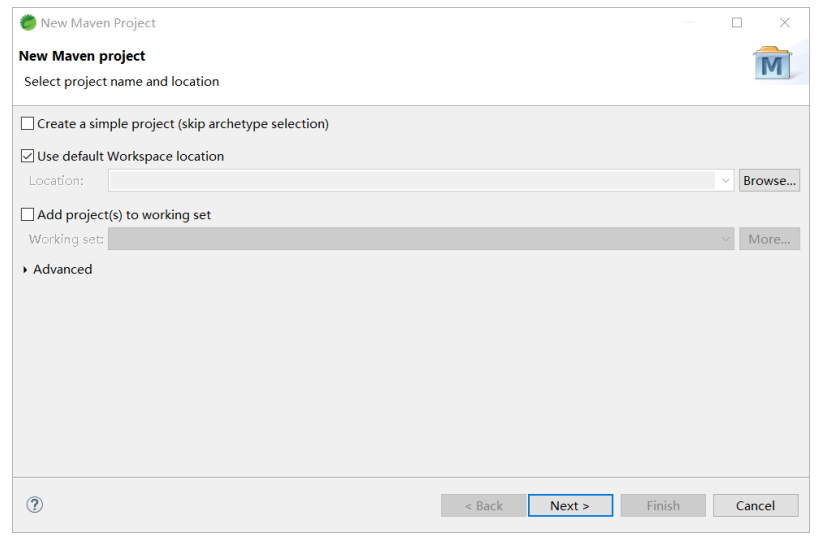Screen dimensions: 829x544
Task: Click inside the Working set combo field
Action: (410, 239)
